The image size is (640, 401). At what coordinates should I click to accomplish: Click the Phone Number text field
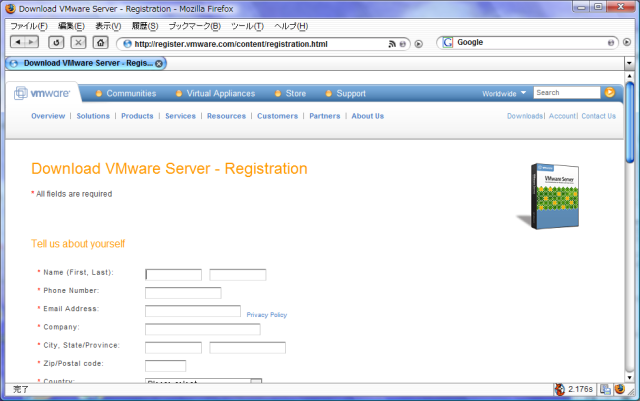[182, 293]
